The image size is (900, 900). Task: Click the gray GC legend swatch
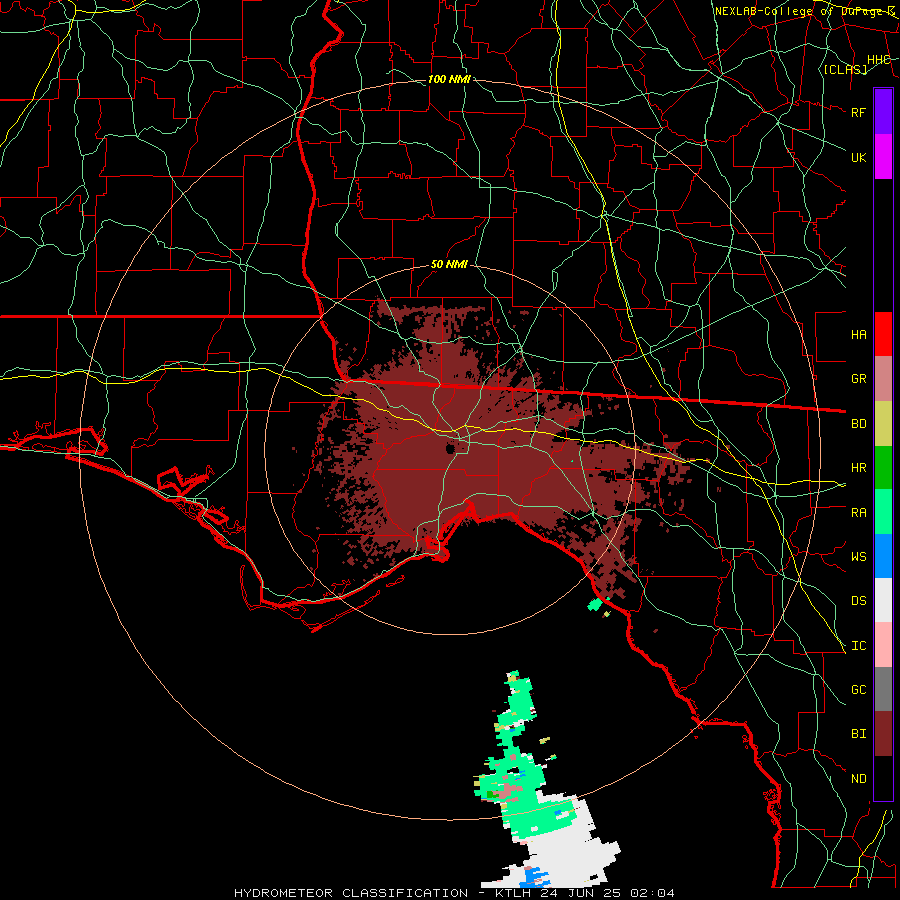click(x=883, y=689)
